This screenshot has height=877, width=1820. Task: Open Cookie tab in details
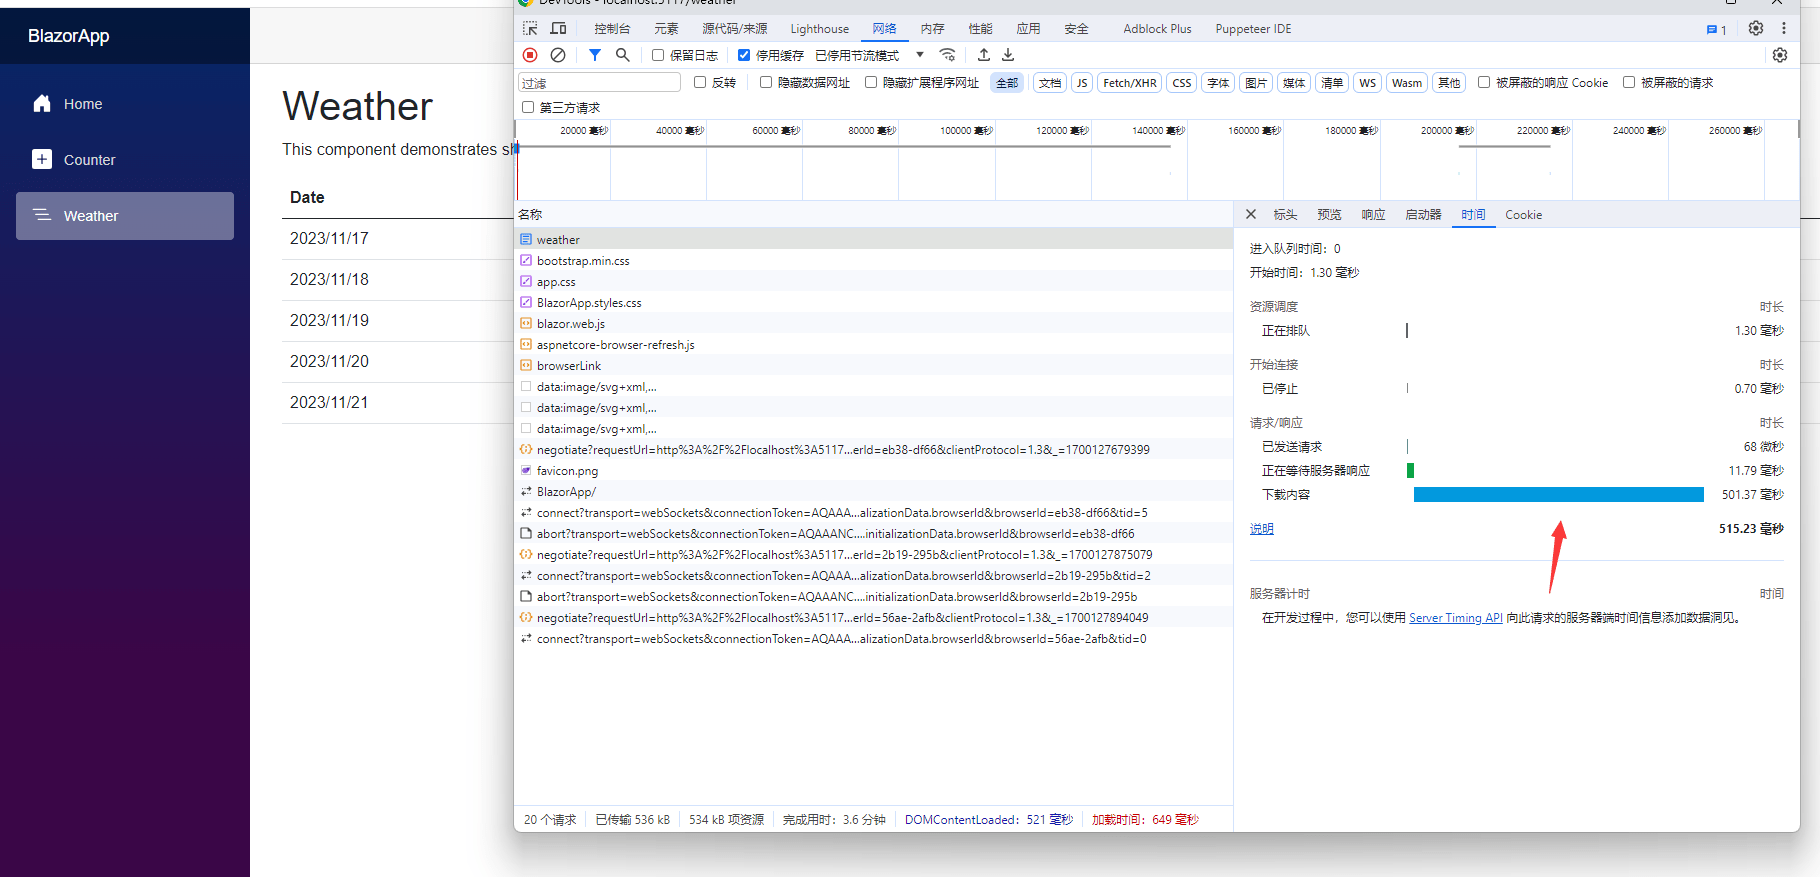(x=1523, y=215)
